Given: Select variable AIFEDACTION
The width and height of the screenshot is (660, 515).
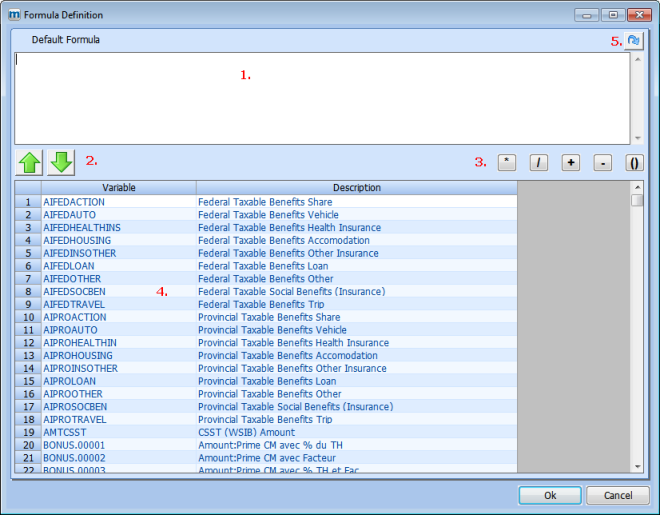Looking at the screenshot, I should click(74, 202).
